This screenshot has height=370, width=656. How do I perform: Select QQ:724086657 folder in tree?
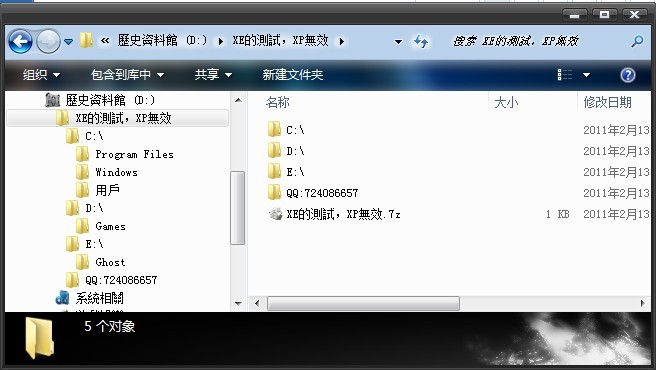(121, 280)
